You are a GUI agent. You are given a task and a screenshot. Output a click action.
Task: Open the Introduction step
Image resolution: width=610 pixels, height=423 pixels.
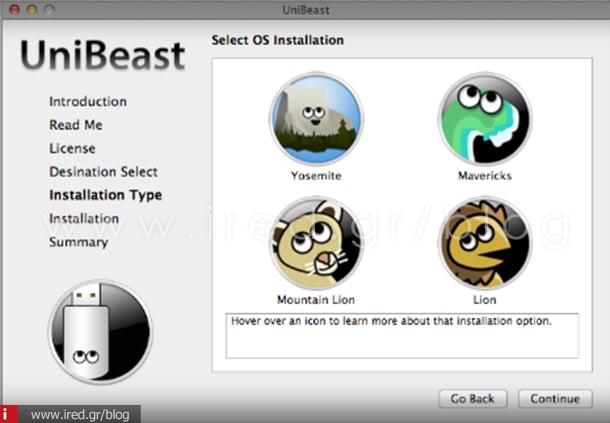(88, 102)
